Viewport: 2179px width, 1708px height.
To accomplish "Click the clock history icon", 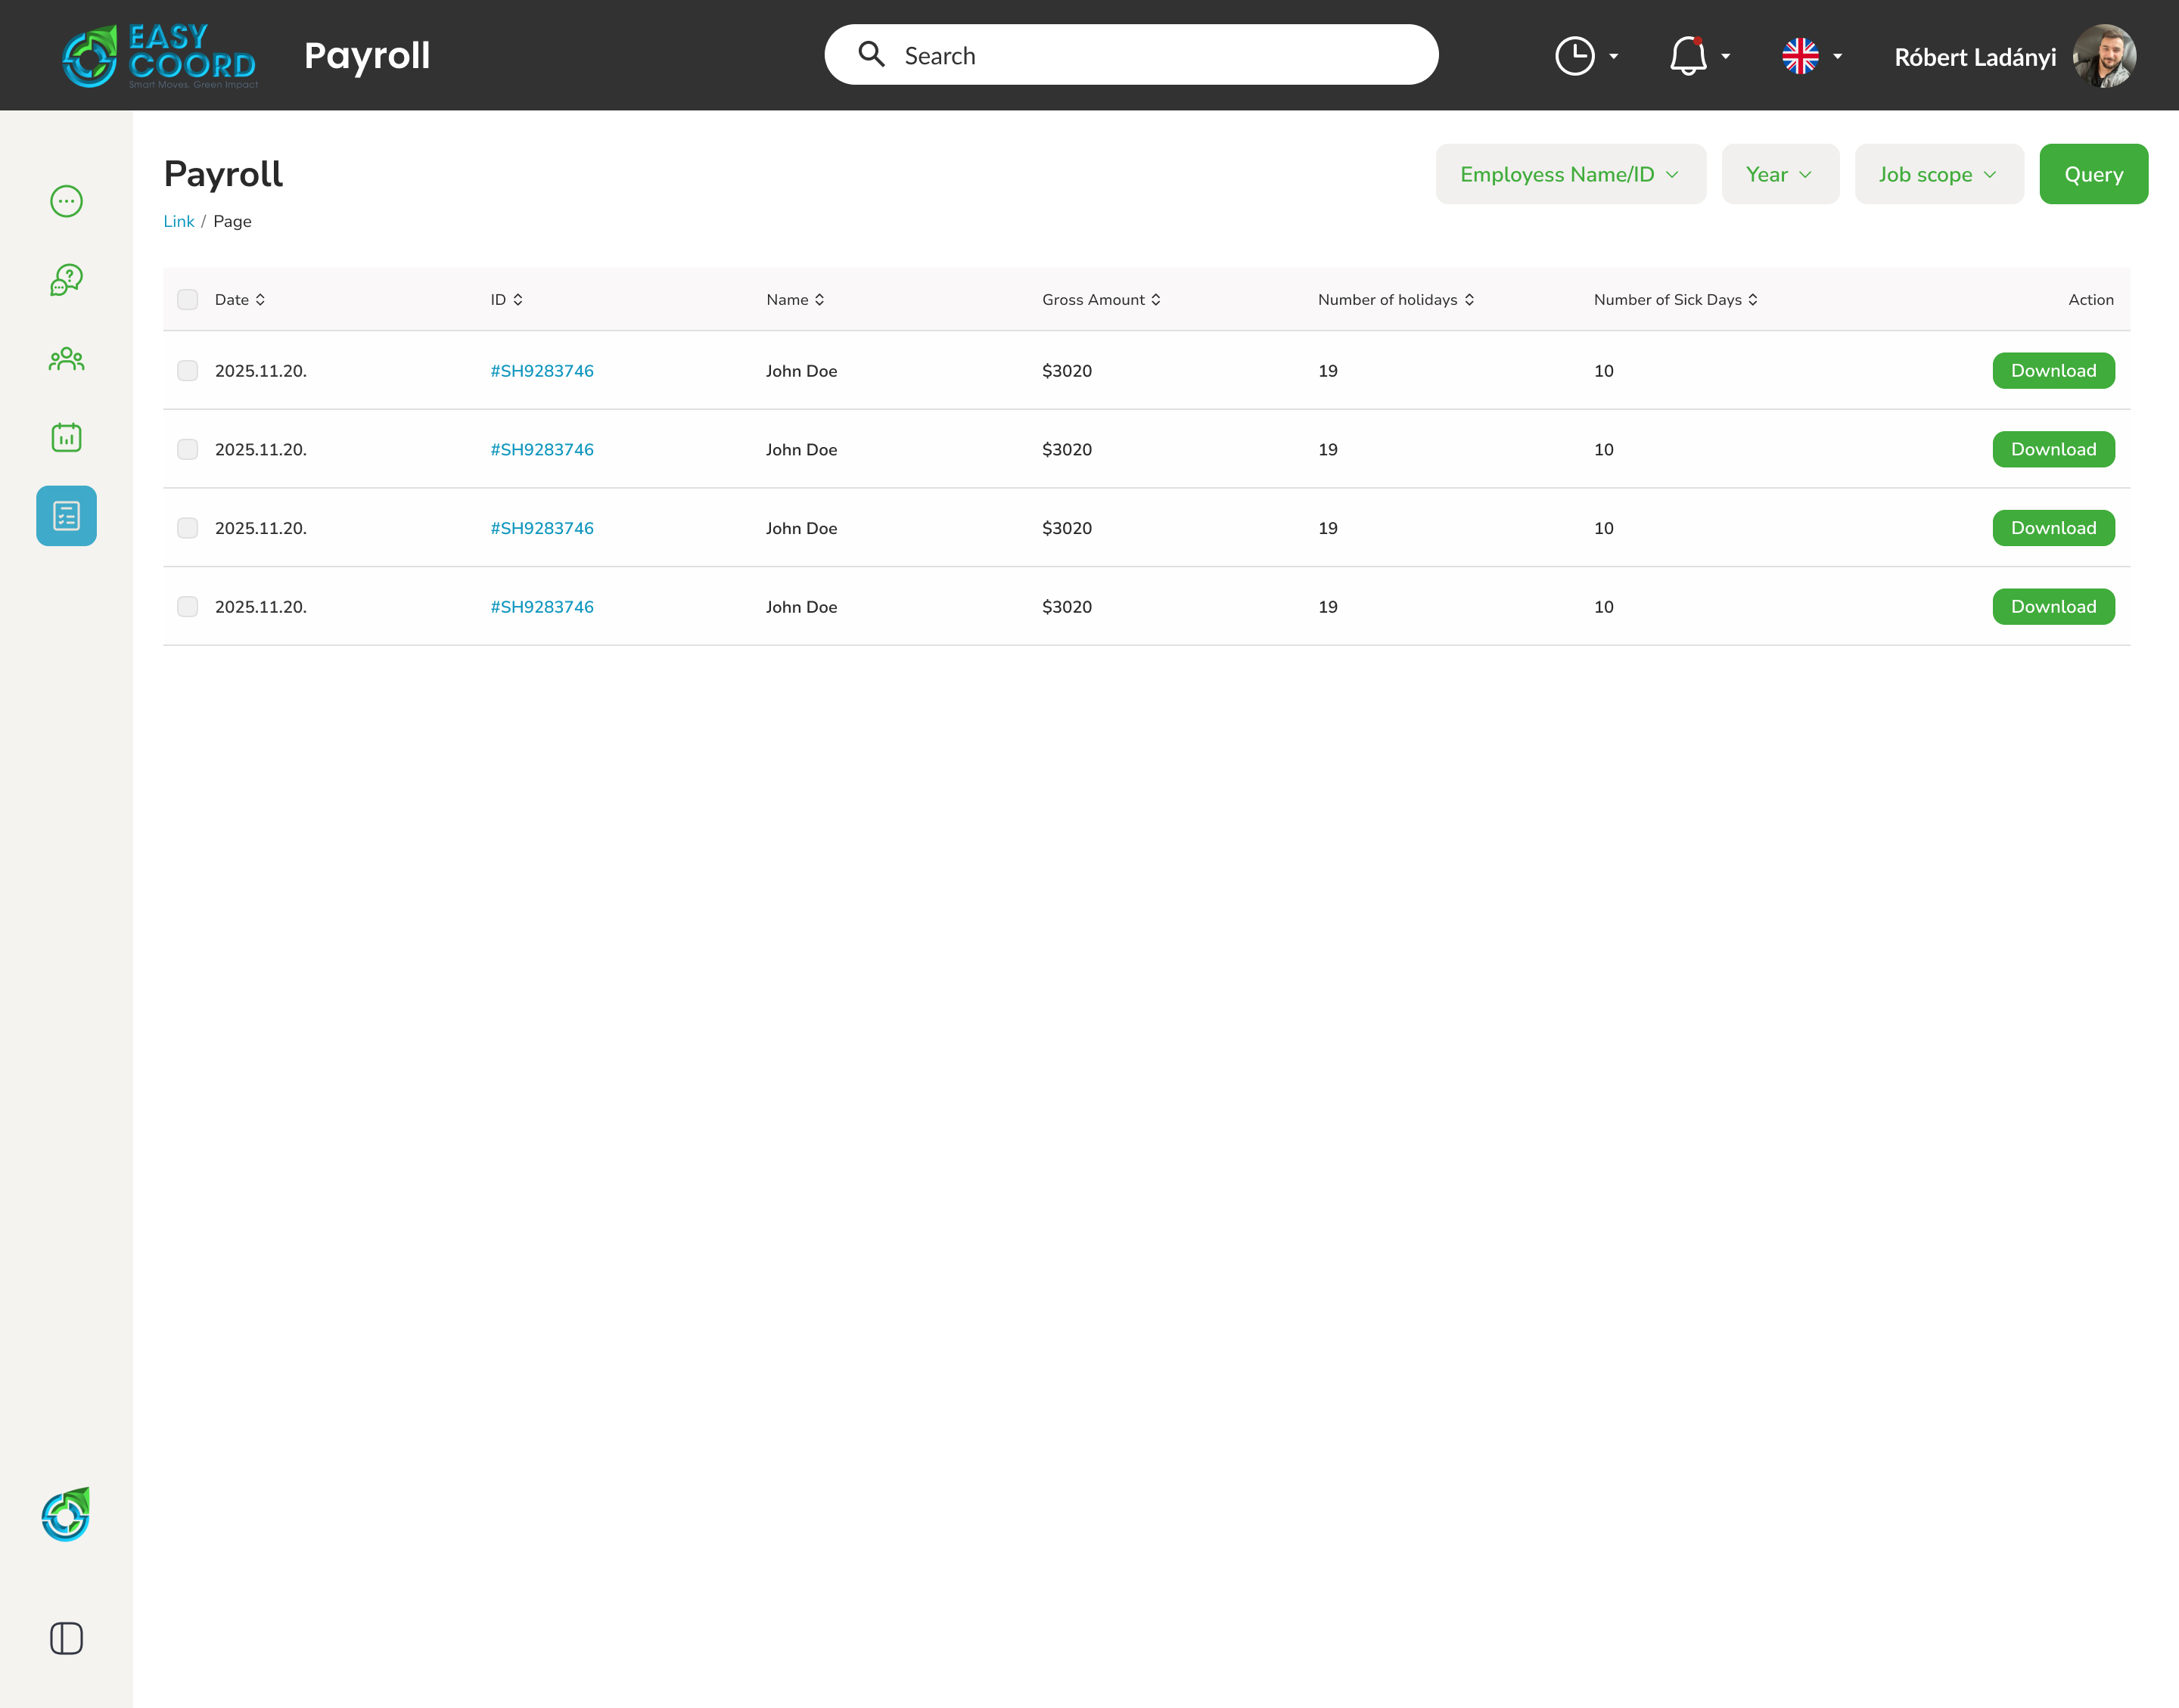I will 1574,56.
